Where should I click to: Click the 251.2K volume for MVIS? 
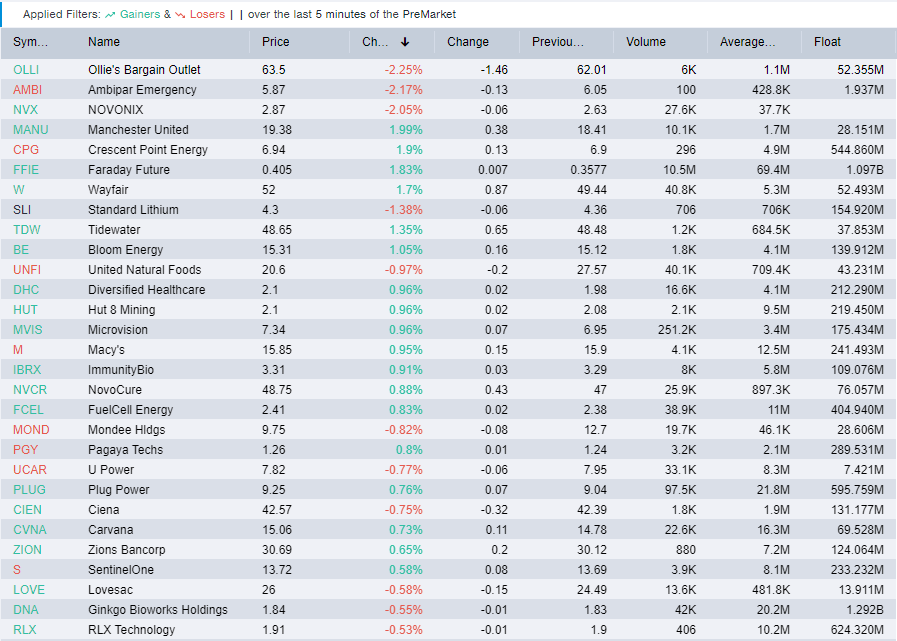[677, 330]
